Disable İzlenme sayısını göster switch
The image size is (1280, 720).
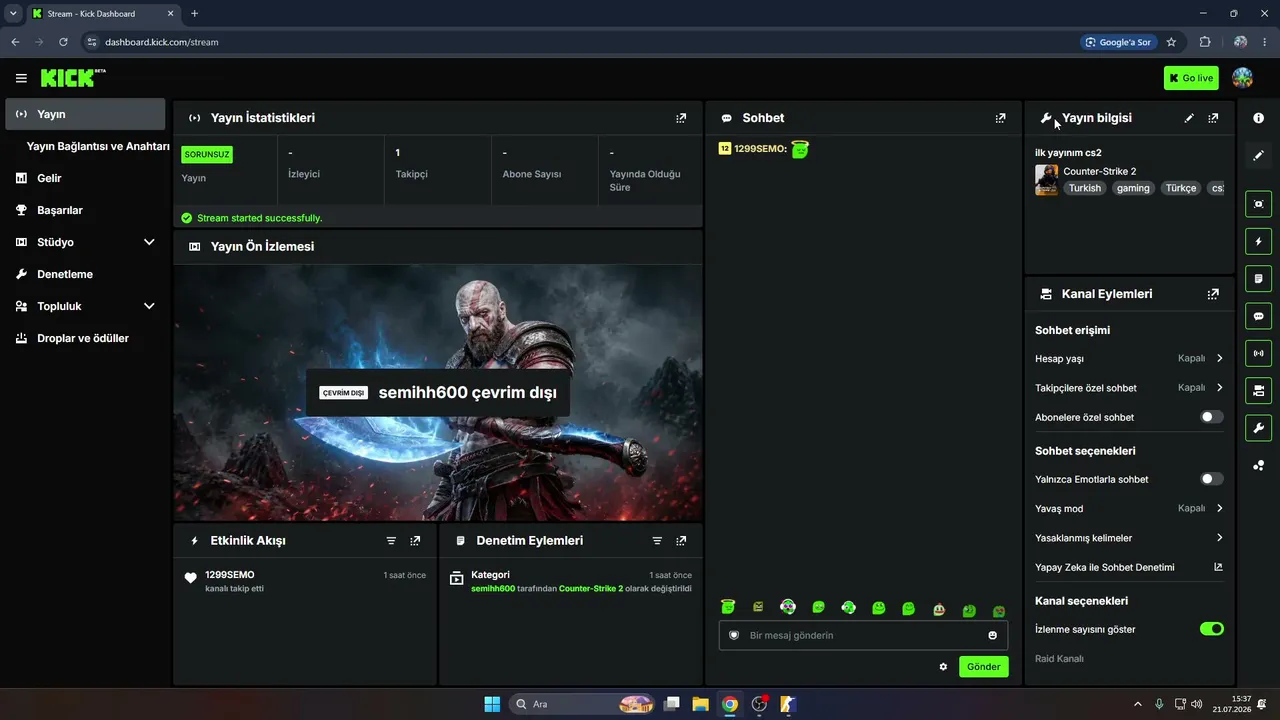(1211, 629)
